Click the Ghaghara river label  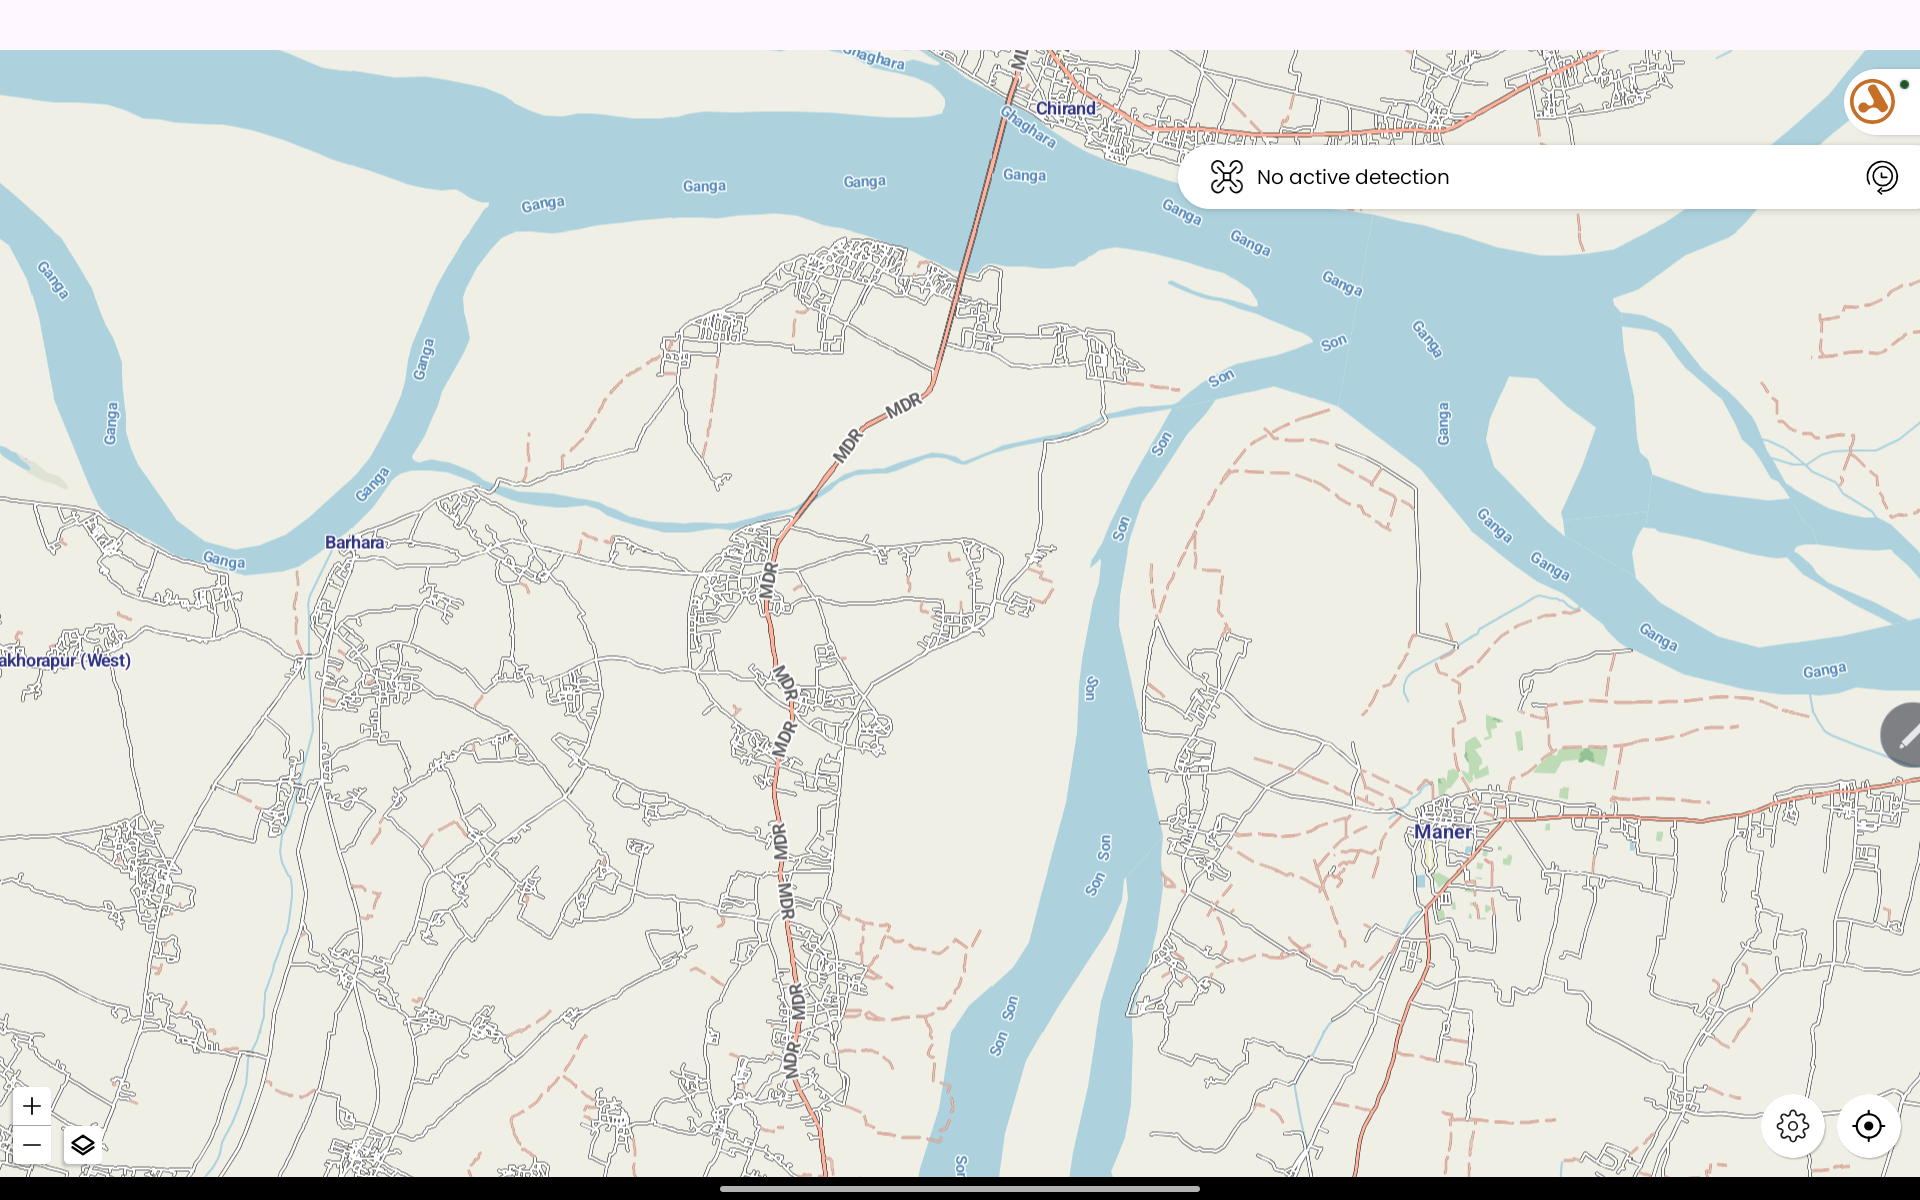(1029, 127)
